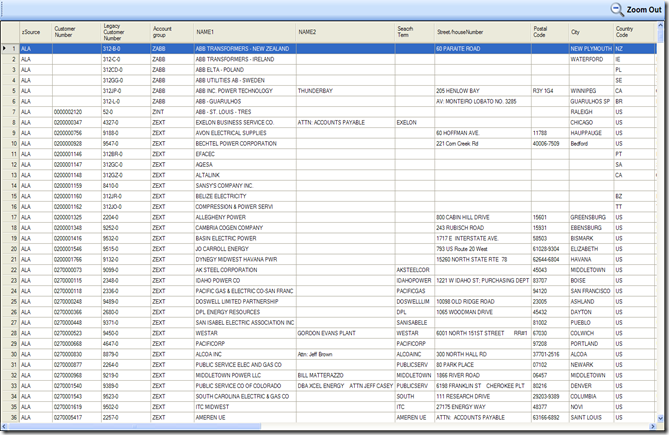Click cell DOSWELL LIMITED PARTNERSHIP
Viewport: 669px width, 435px height.
point(245,302)
